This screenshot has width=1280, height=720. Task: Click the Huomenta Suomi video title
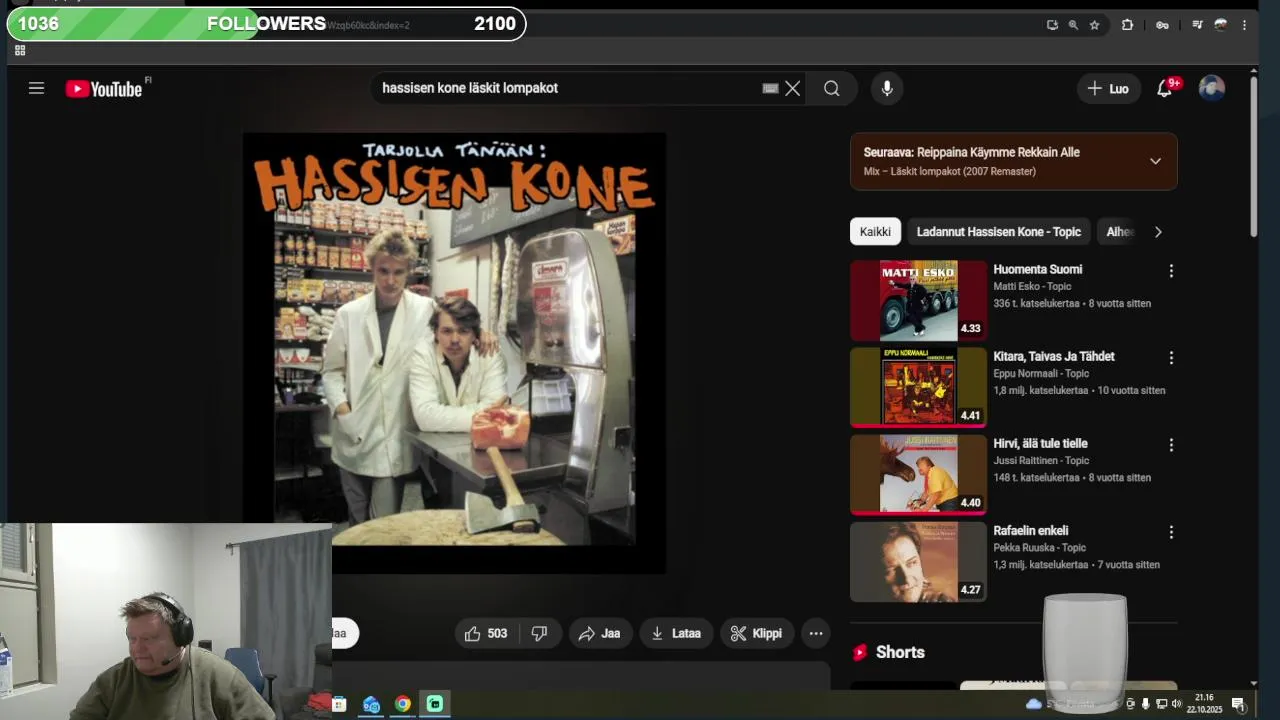(1037, 269)
